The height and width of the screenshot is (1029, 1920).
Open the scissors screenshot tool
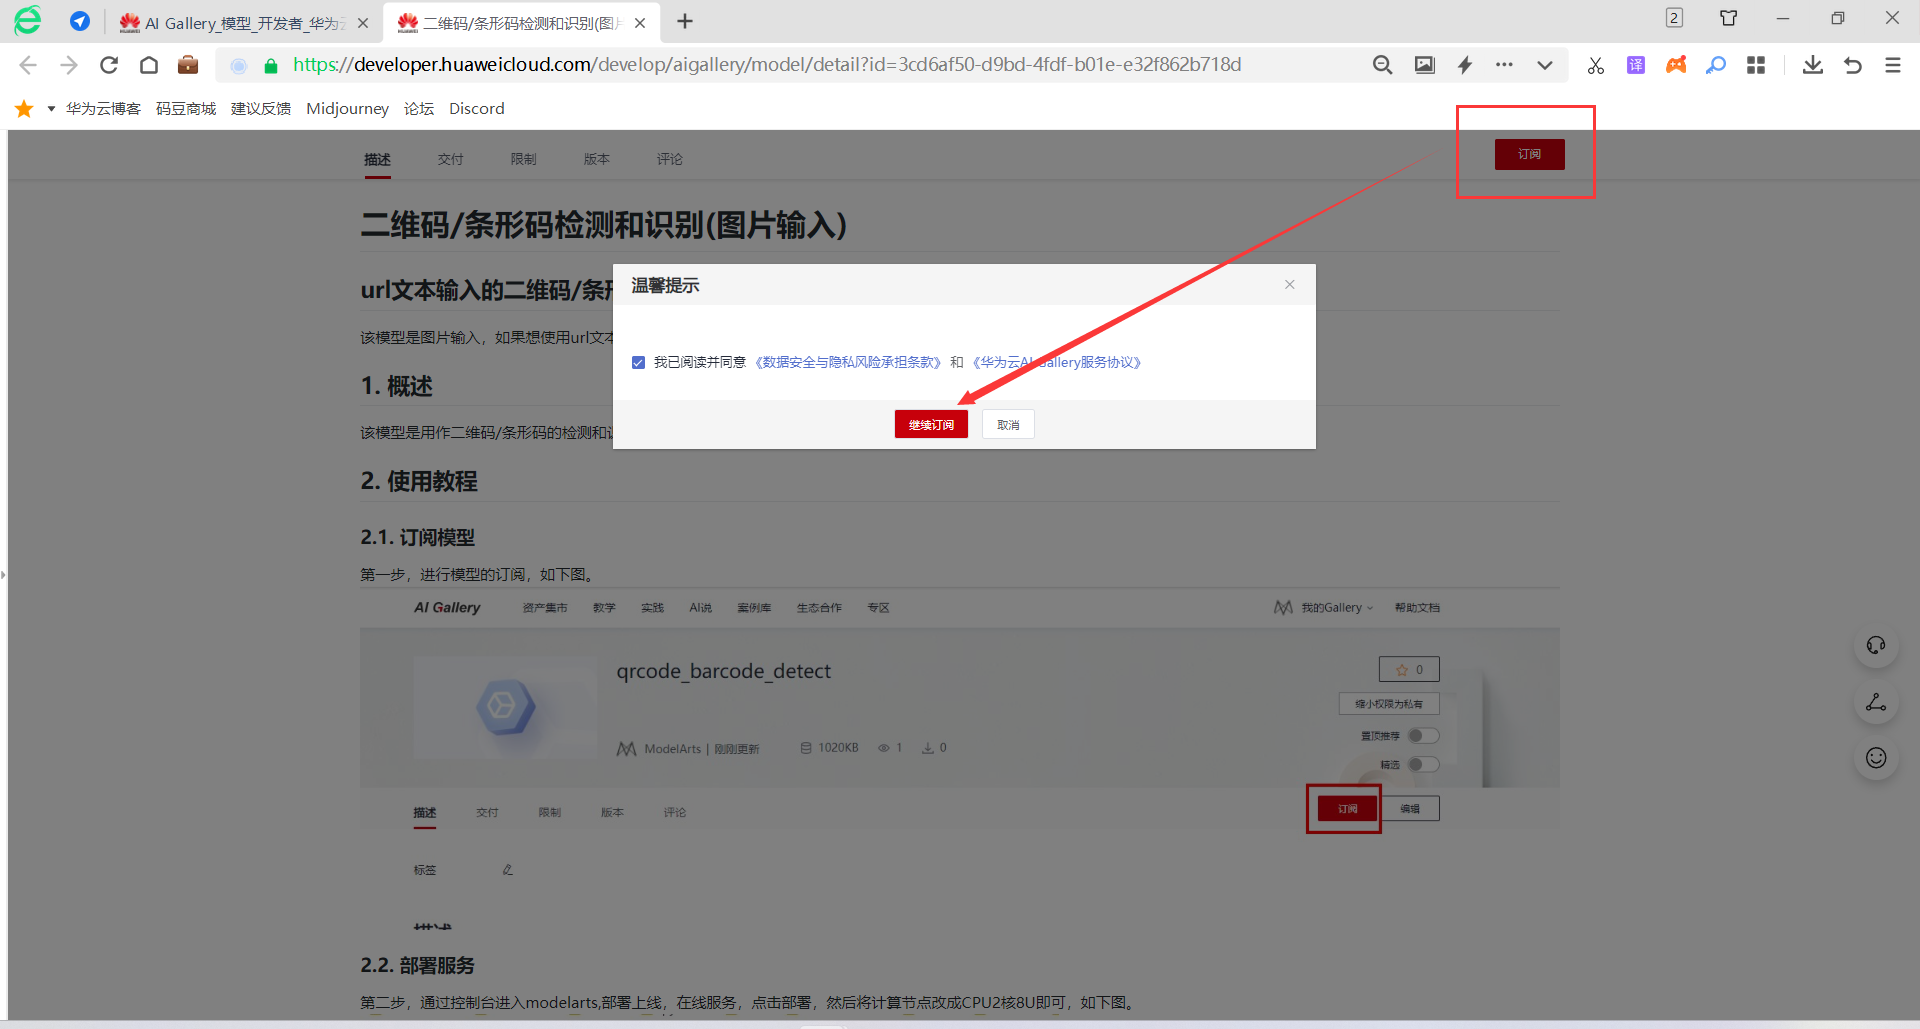pyautogui.click(x=1596, y=65)
